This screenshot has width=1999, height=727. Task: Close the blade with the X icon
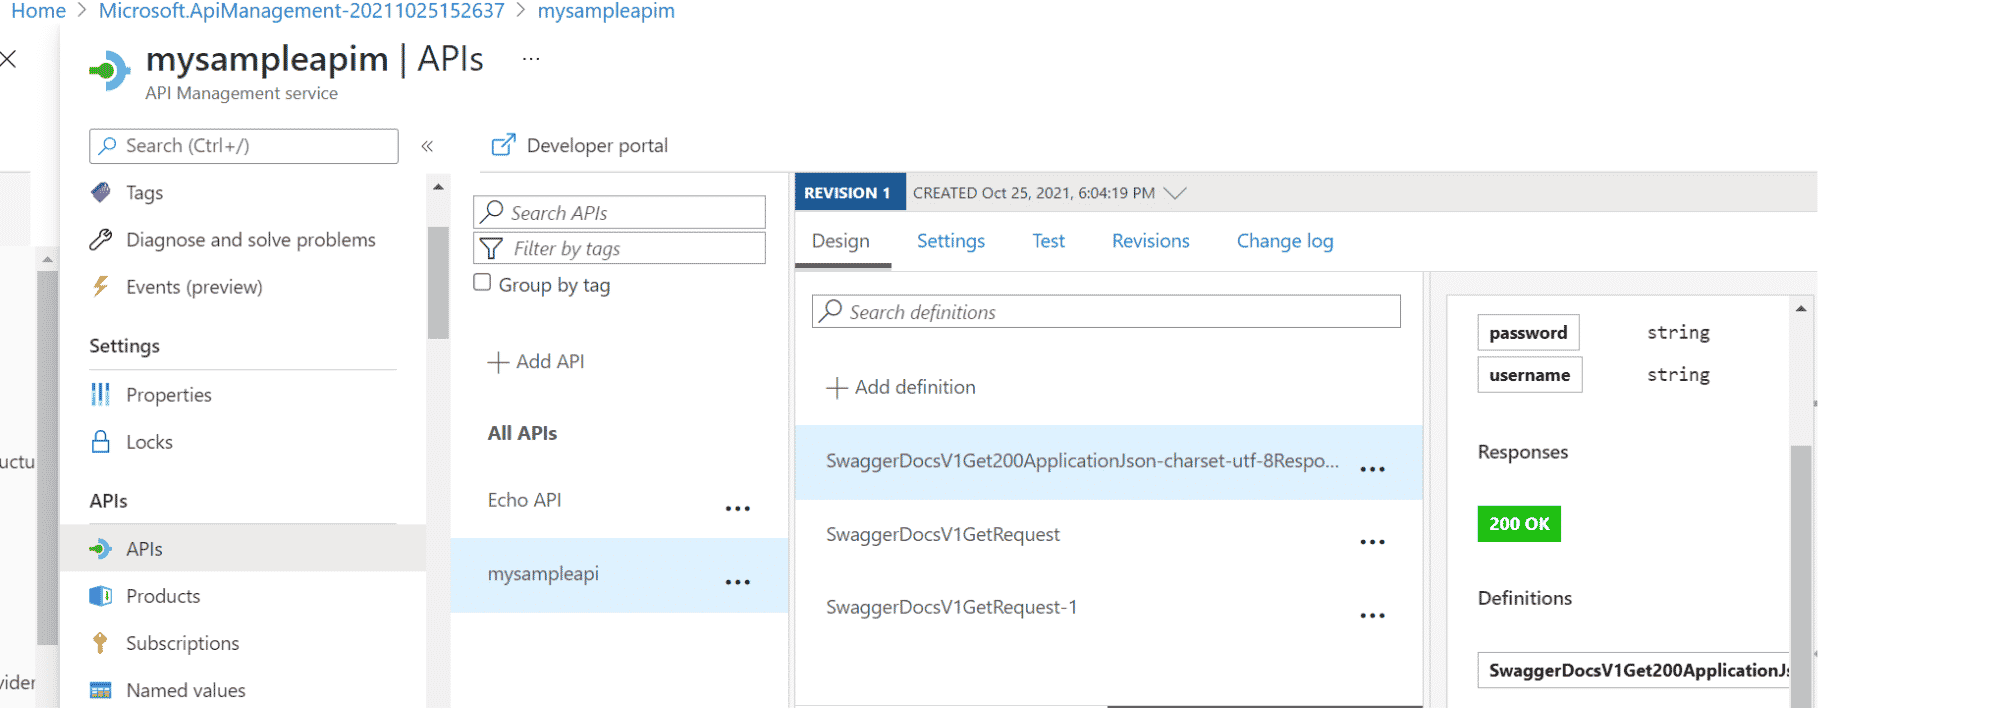point(8,59)
